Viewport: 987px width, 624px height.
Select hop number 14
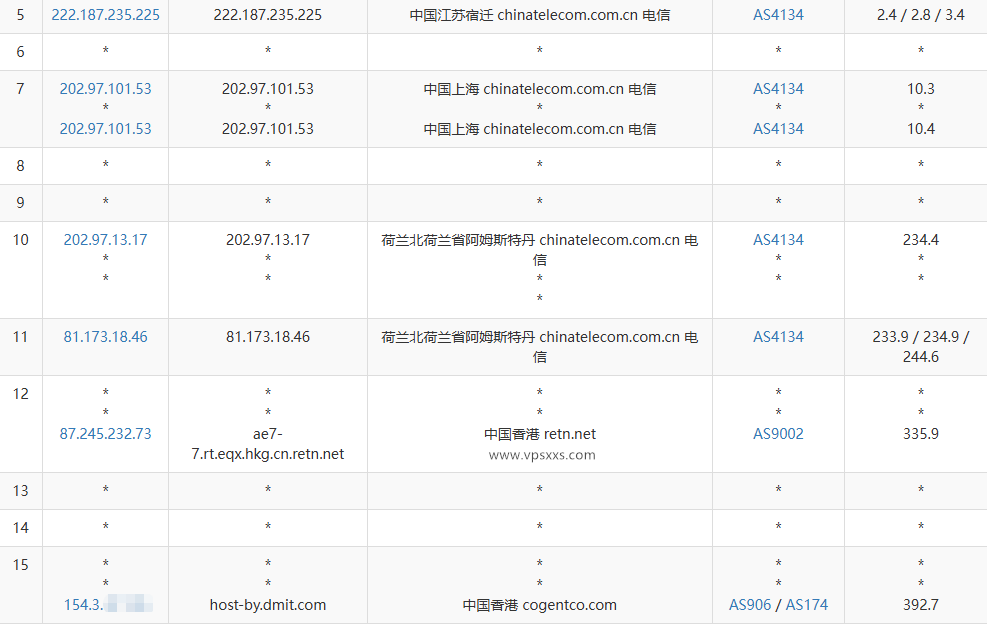coord(21,528)
